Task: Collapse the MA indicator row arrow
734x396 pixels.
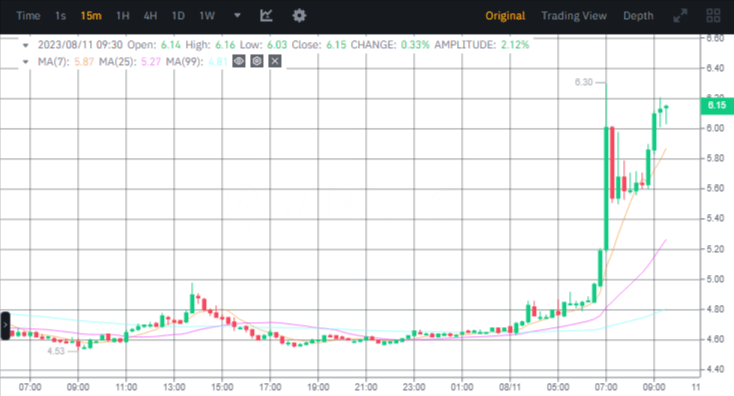Action: click(26, 62)
